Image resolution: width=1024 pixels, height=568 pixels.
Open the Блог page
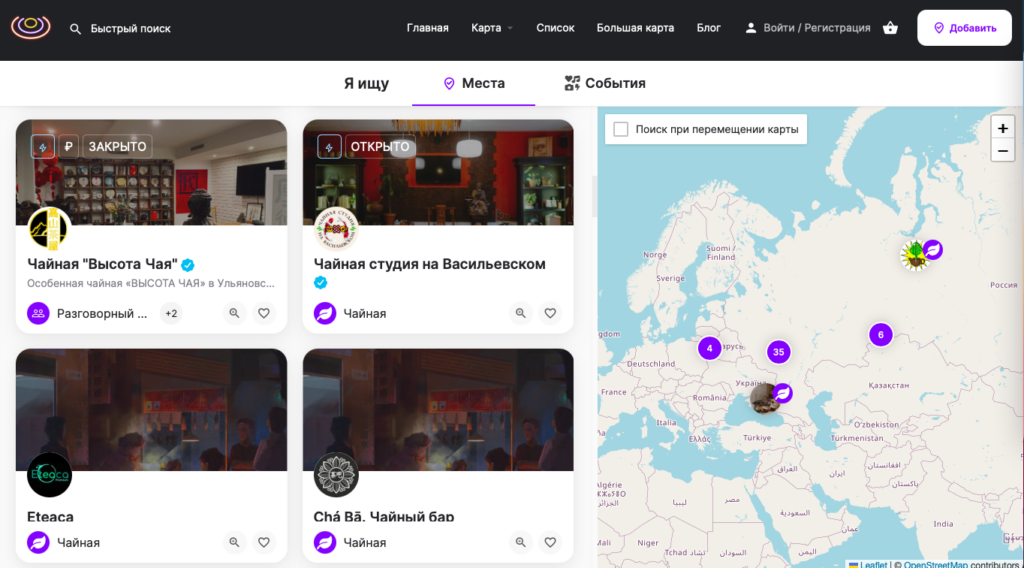(709, 28)
